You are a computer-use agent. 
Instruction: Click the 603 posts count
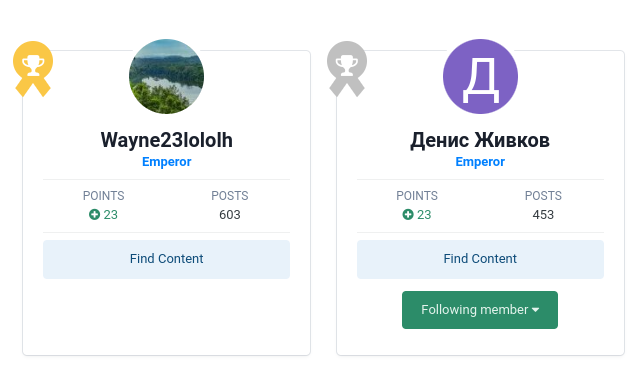point(230,214)
